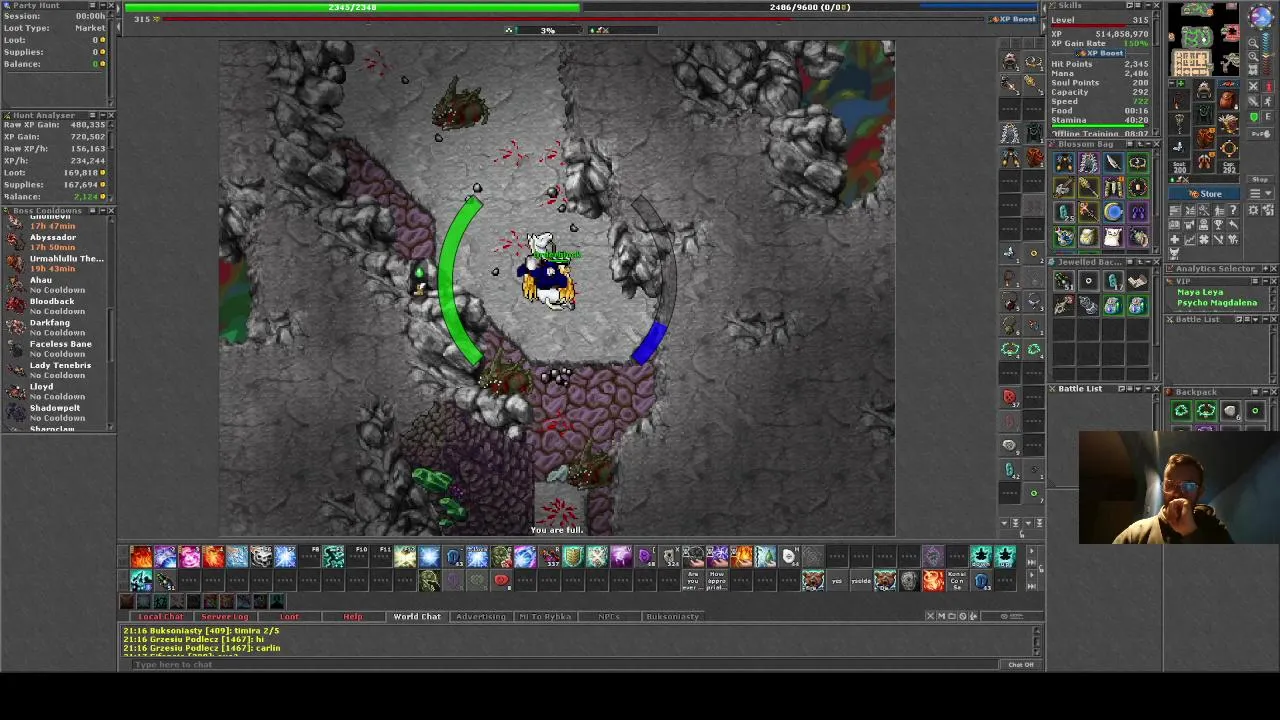Switch to the Local Chat tab
Screen dimensions: 1280x720
pos(160,616)
